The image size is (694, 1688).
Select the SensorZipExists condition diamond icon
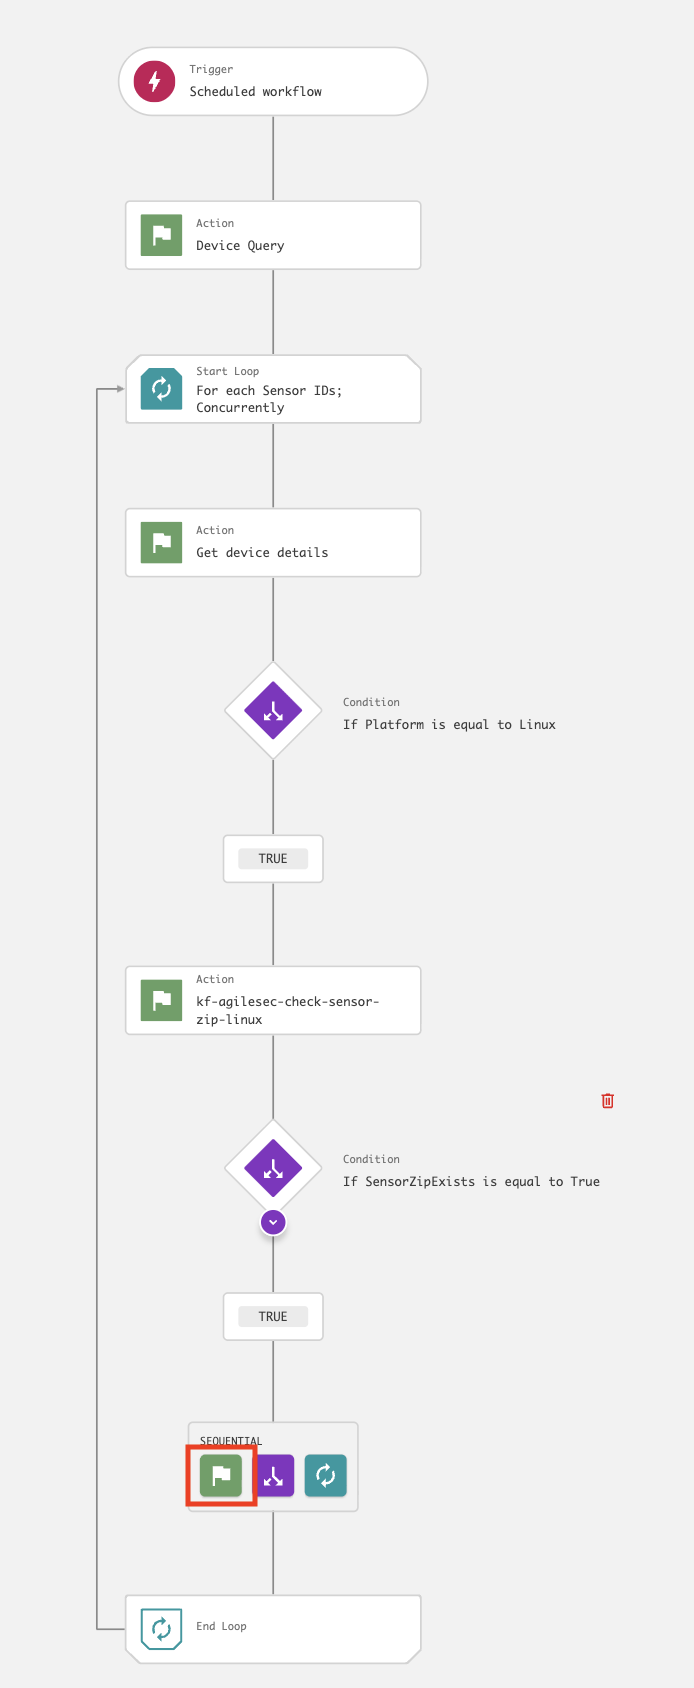click(273, 1168)
